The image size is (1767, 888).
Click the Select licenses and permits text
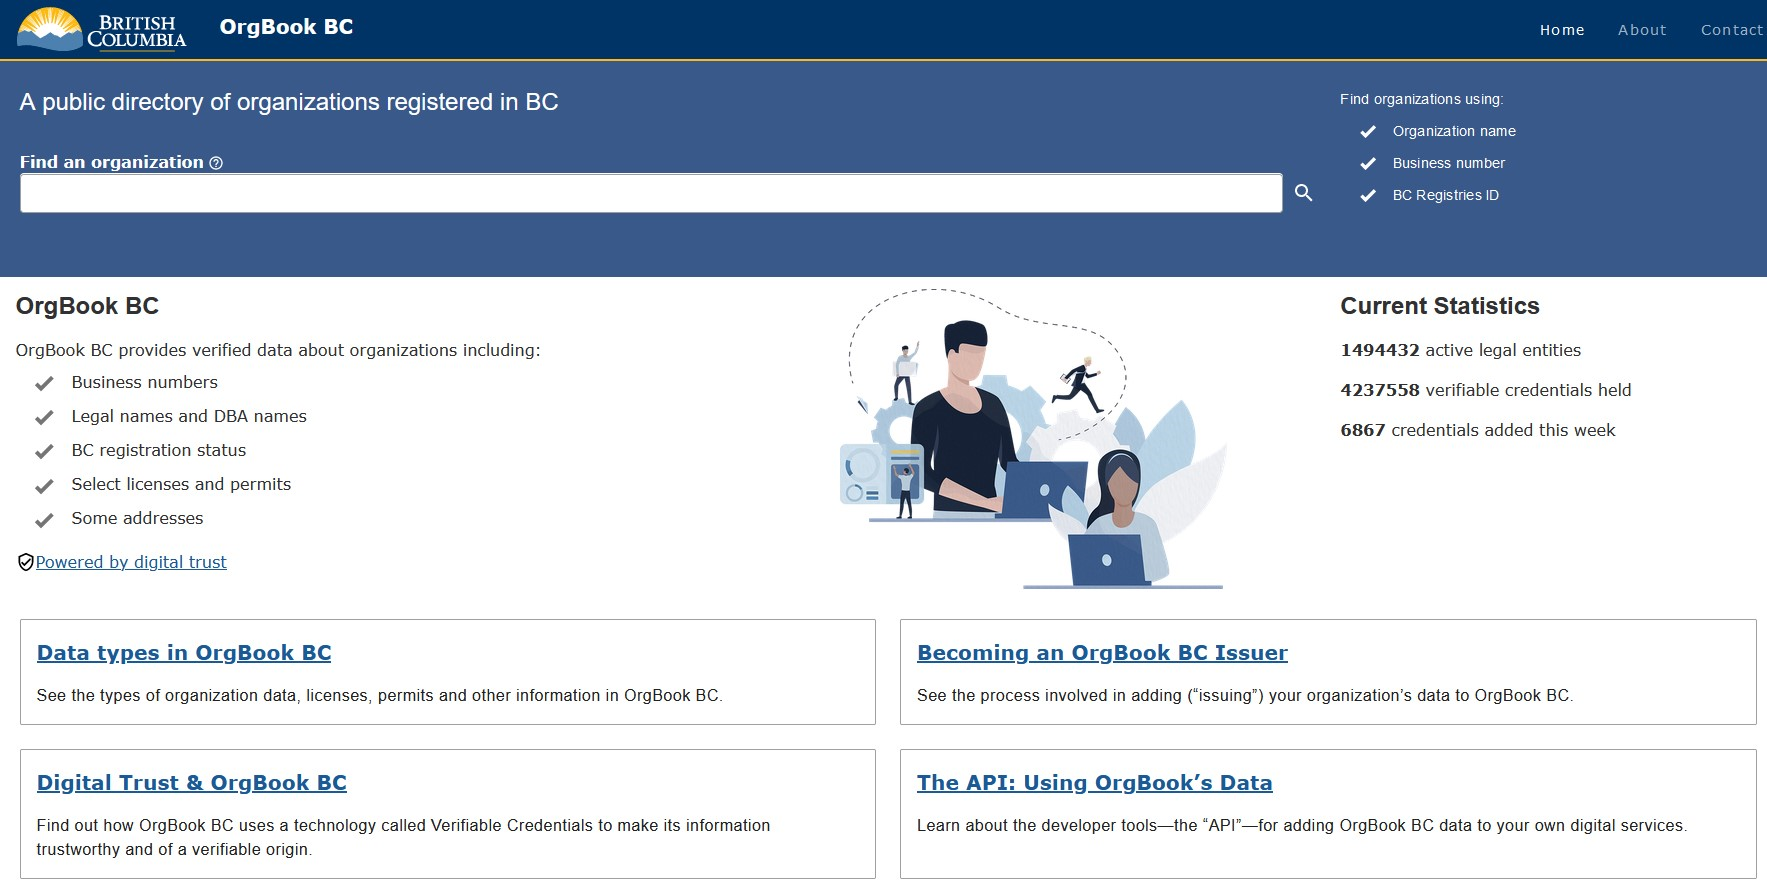(181, 484)
